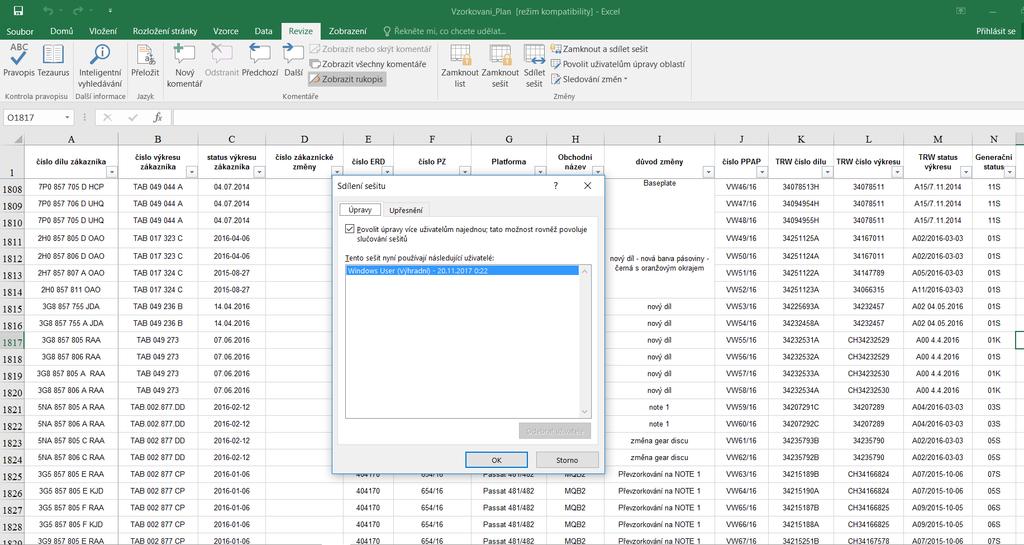The width and height of the screenshot is (1024, 545).
Task: Open Inteligentní vyhledávání smart lookup
Action: [x=100, y=66]
